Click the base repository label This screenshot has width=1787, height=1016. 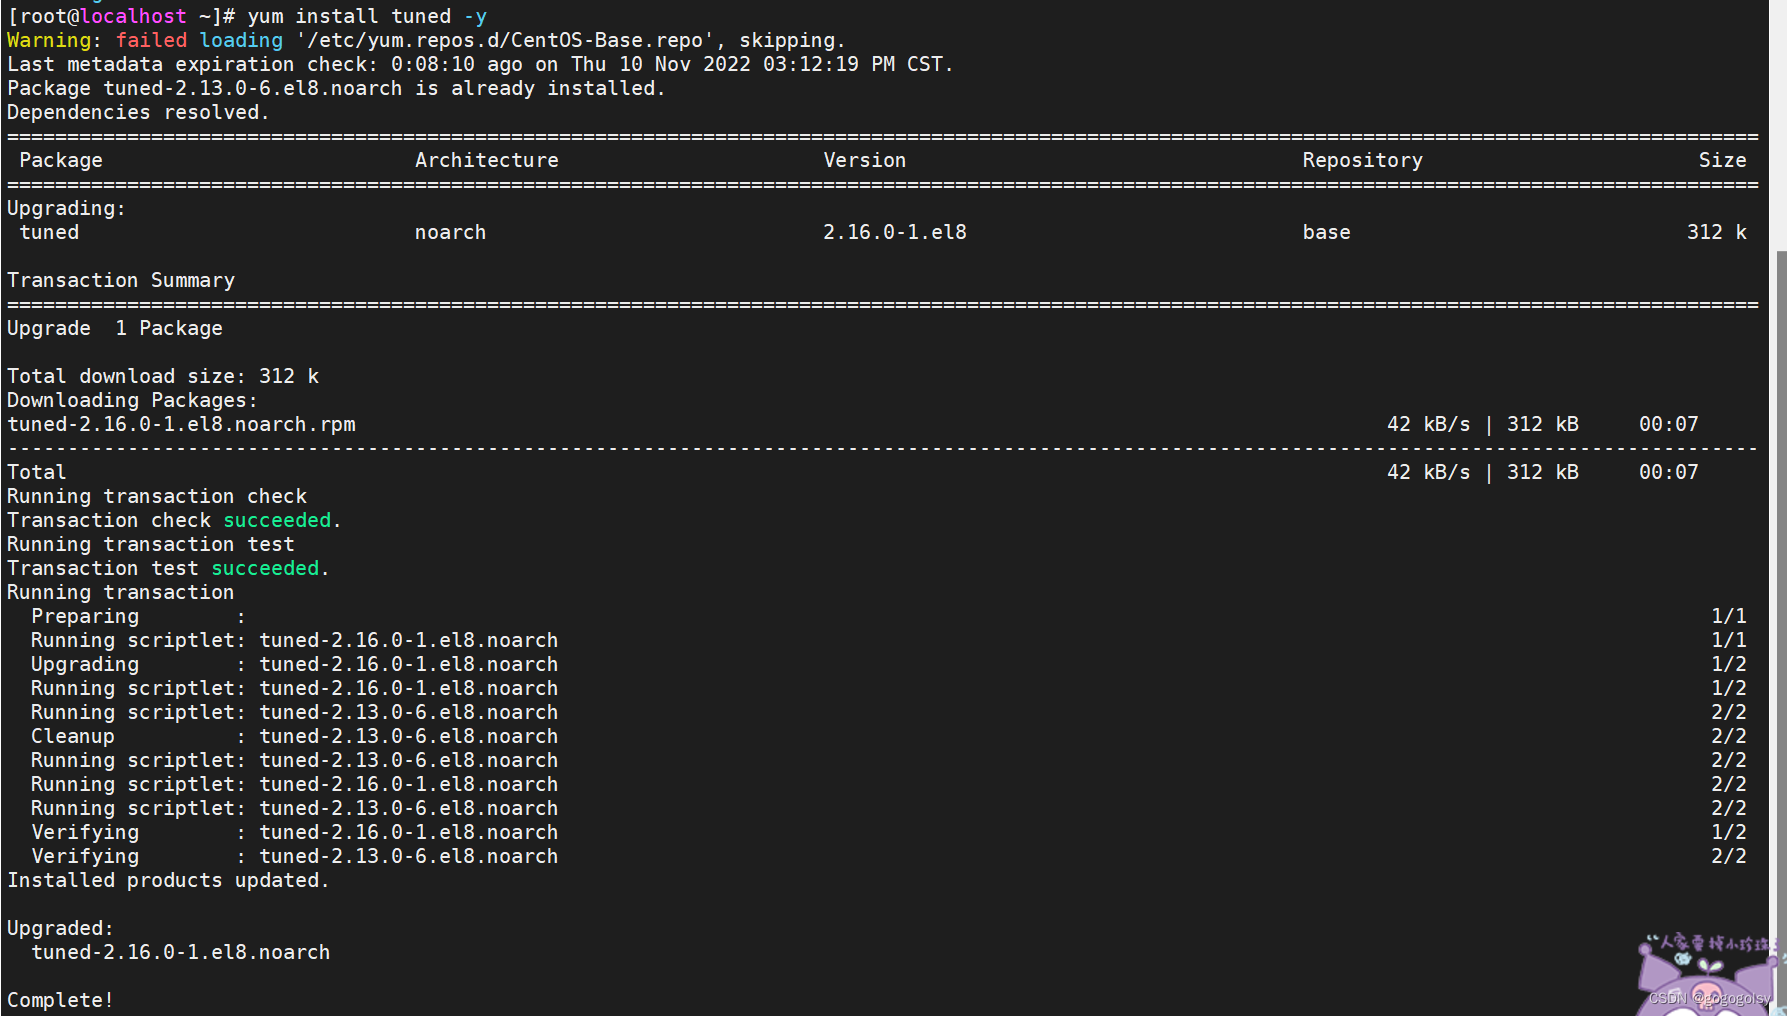[x=1326, y=232]
